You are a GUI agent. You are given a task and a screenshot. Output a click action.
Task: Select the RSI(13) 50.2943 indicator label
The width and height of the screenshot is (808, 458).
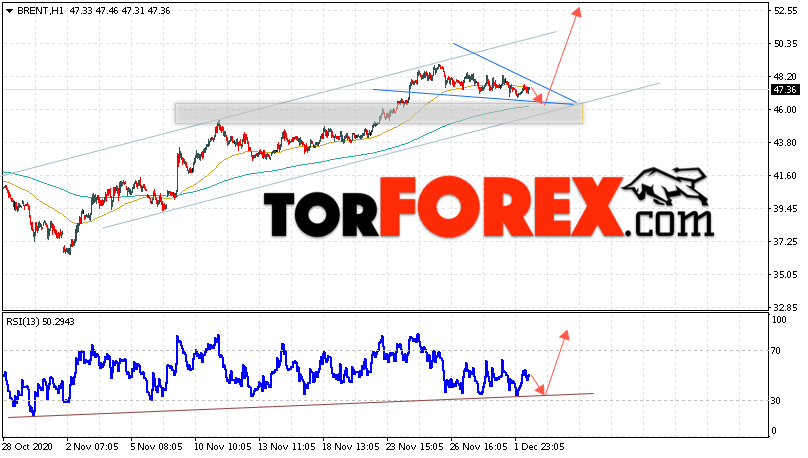[40, 322]
